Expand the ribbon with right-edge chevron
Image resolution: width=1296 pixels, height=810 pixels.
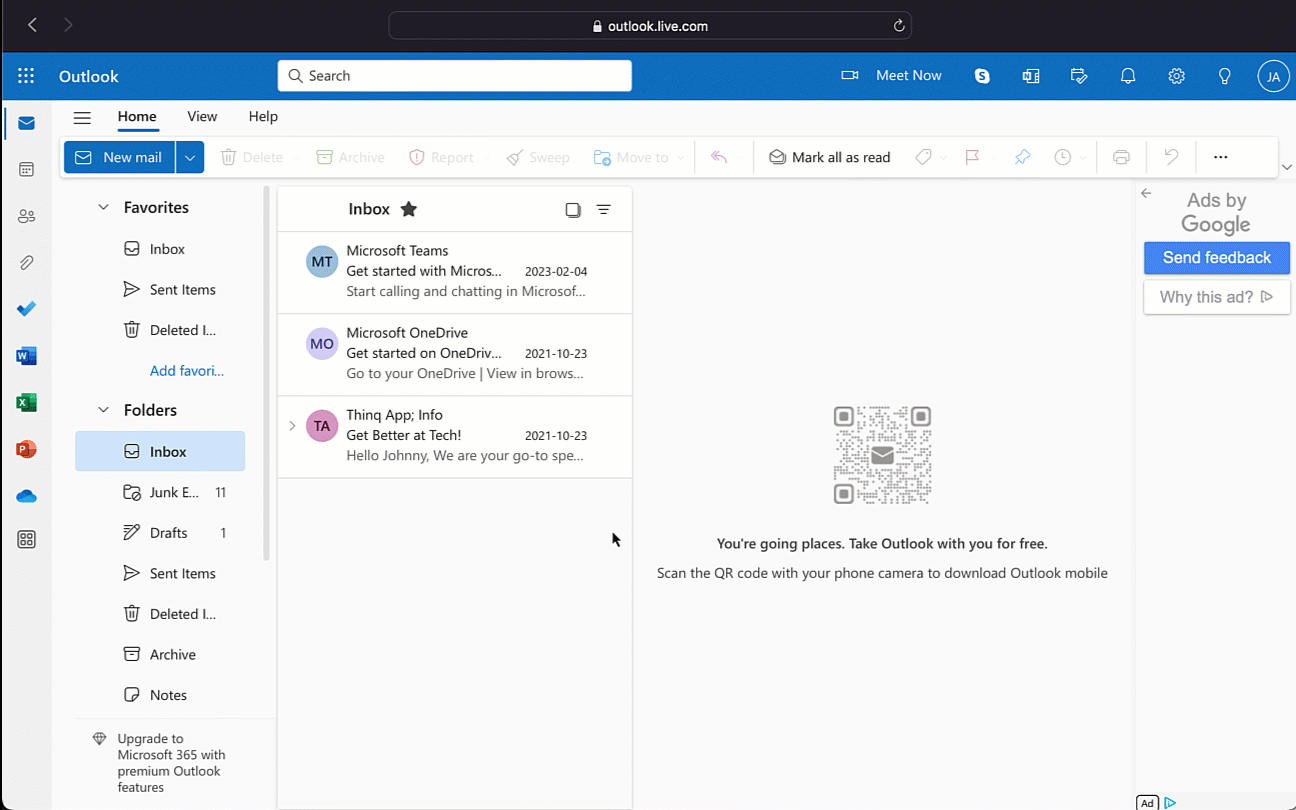1287,167
